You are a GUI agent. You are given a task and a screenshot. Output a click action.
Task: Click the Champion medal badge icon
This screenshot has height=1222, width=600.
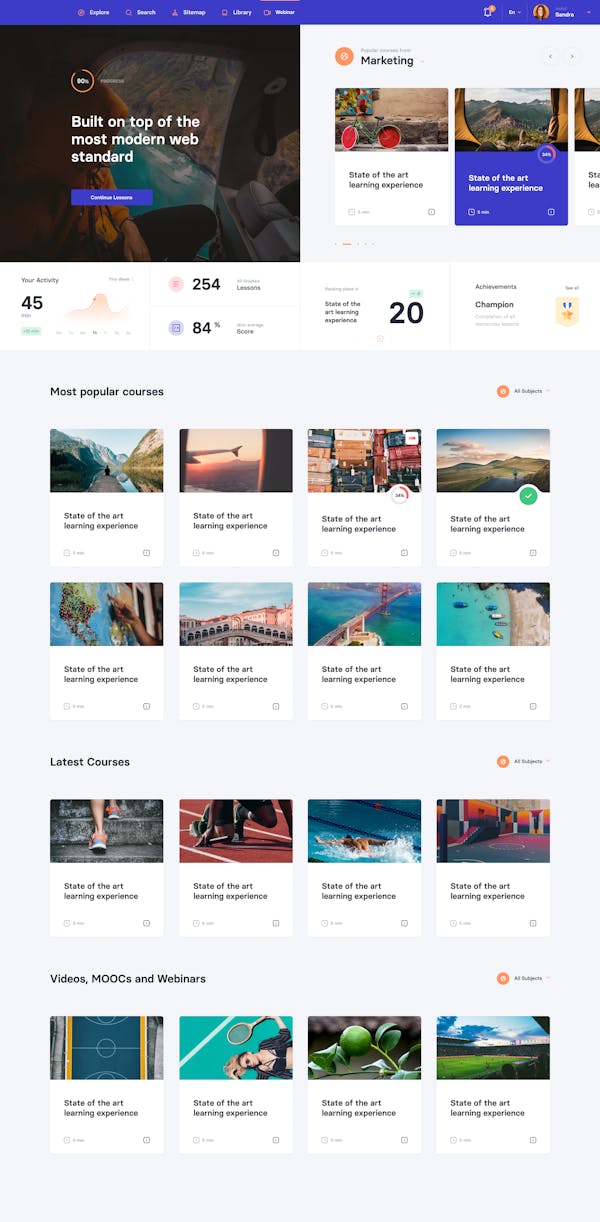(567, 311)
